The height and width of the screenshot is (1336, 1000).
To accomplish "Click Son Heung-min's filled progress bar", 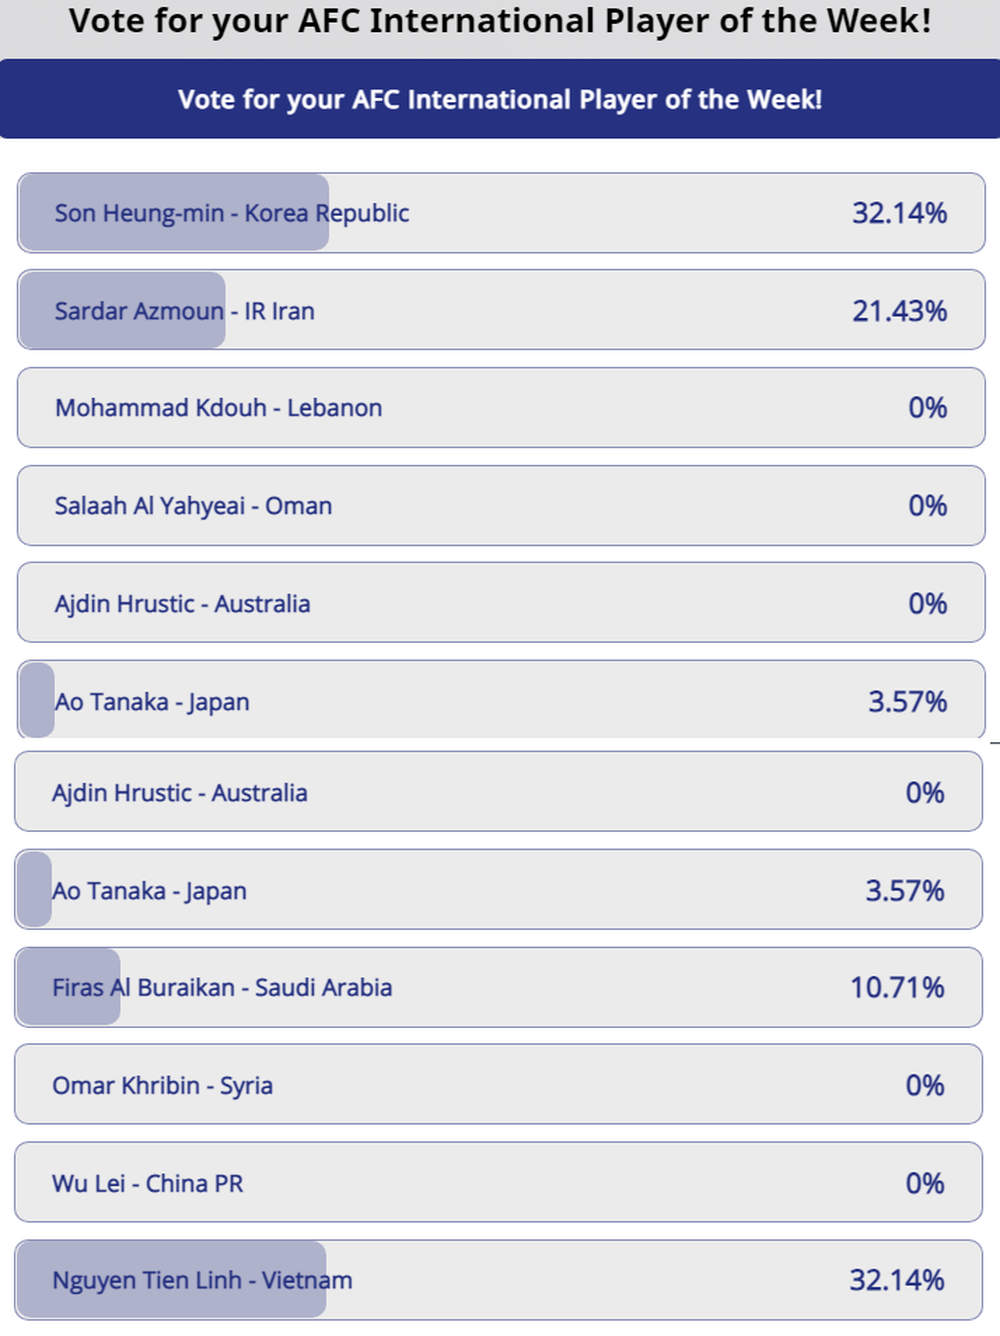I will [174, 213].
